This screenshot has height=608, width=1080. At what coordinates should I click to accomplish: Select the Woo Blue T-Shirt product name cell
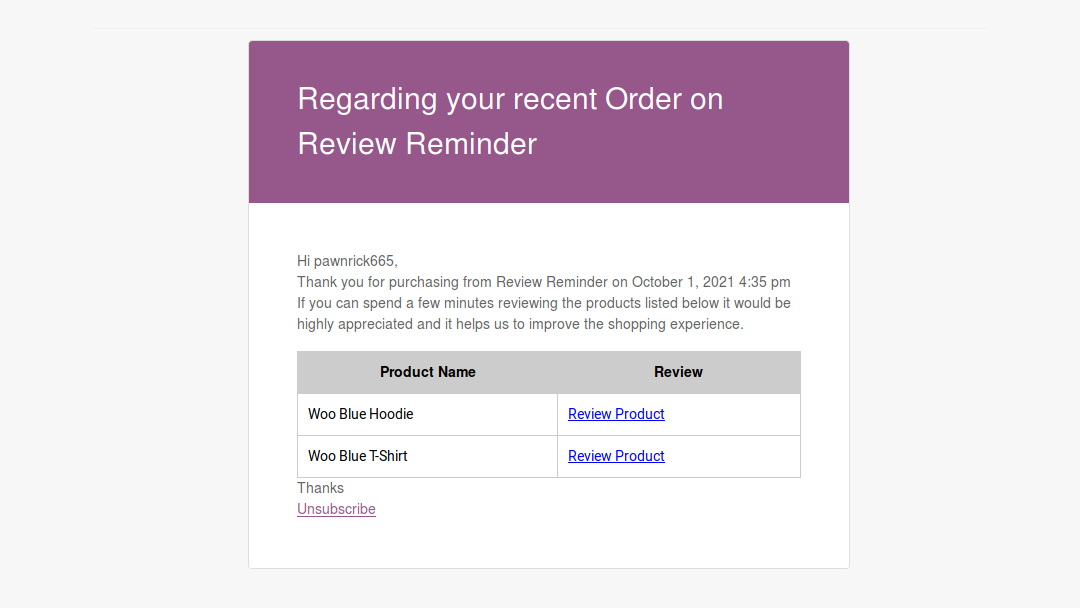click(x=357, y=456)
